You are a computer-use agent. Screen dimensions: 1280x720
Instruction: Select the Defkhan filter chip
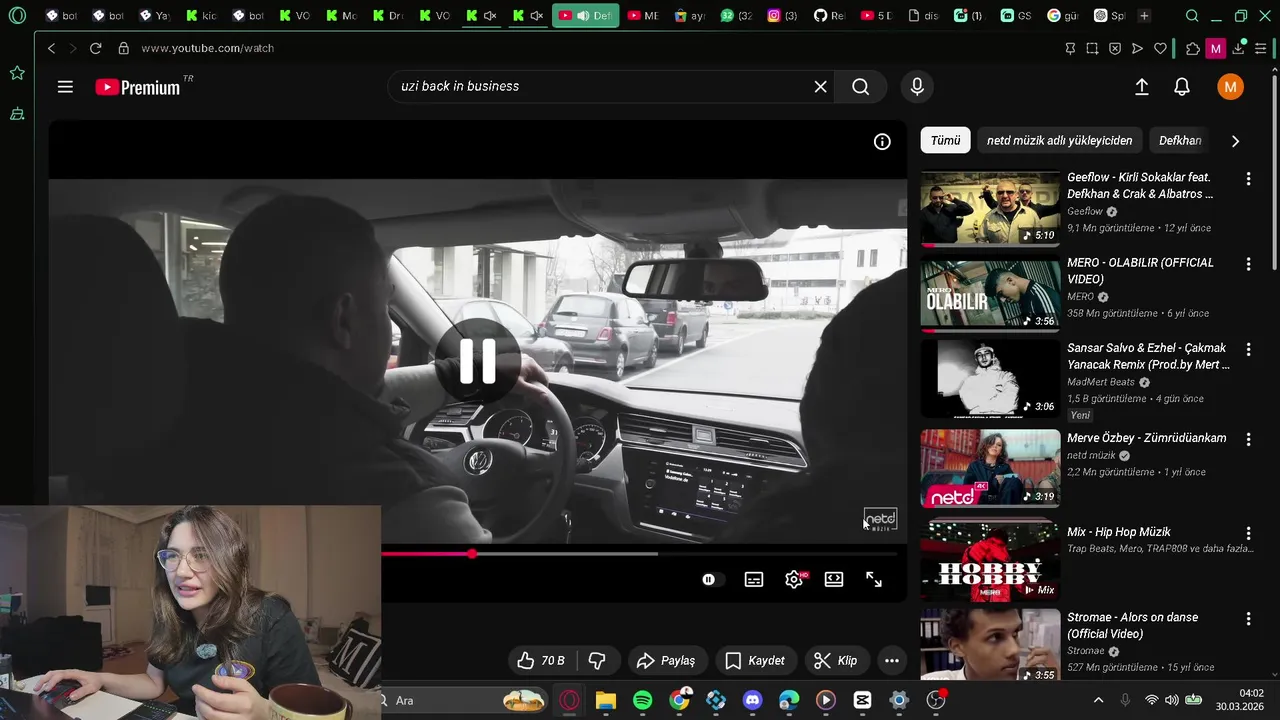[x=1180, y=141]
